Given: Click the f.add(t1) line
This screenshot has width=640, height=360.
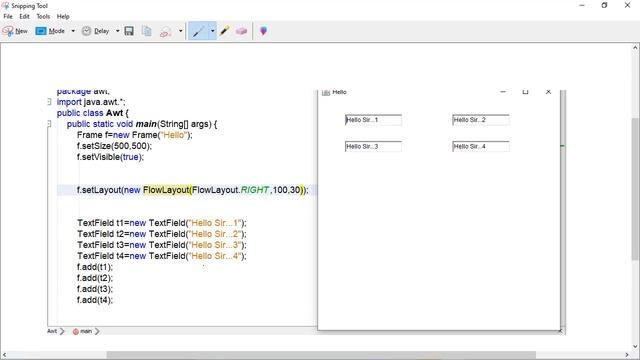Looking at the screenshot, I should coord(95,267).
